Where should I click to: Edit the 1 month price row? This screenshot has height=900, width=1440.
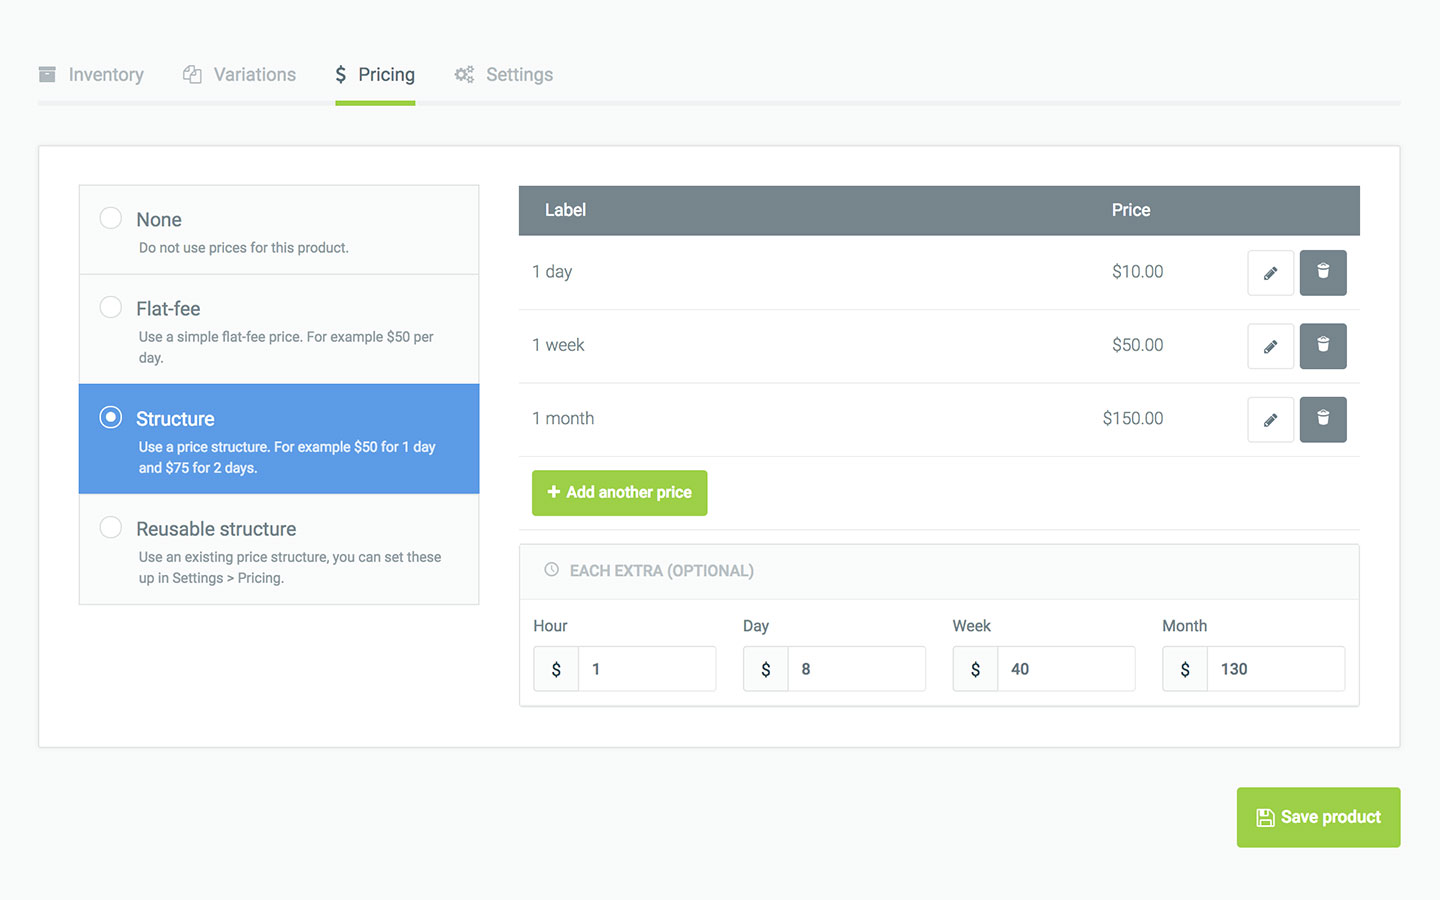(x=1271, y=420)
